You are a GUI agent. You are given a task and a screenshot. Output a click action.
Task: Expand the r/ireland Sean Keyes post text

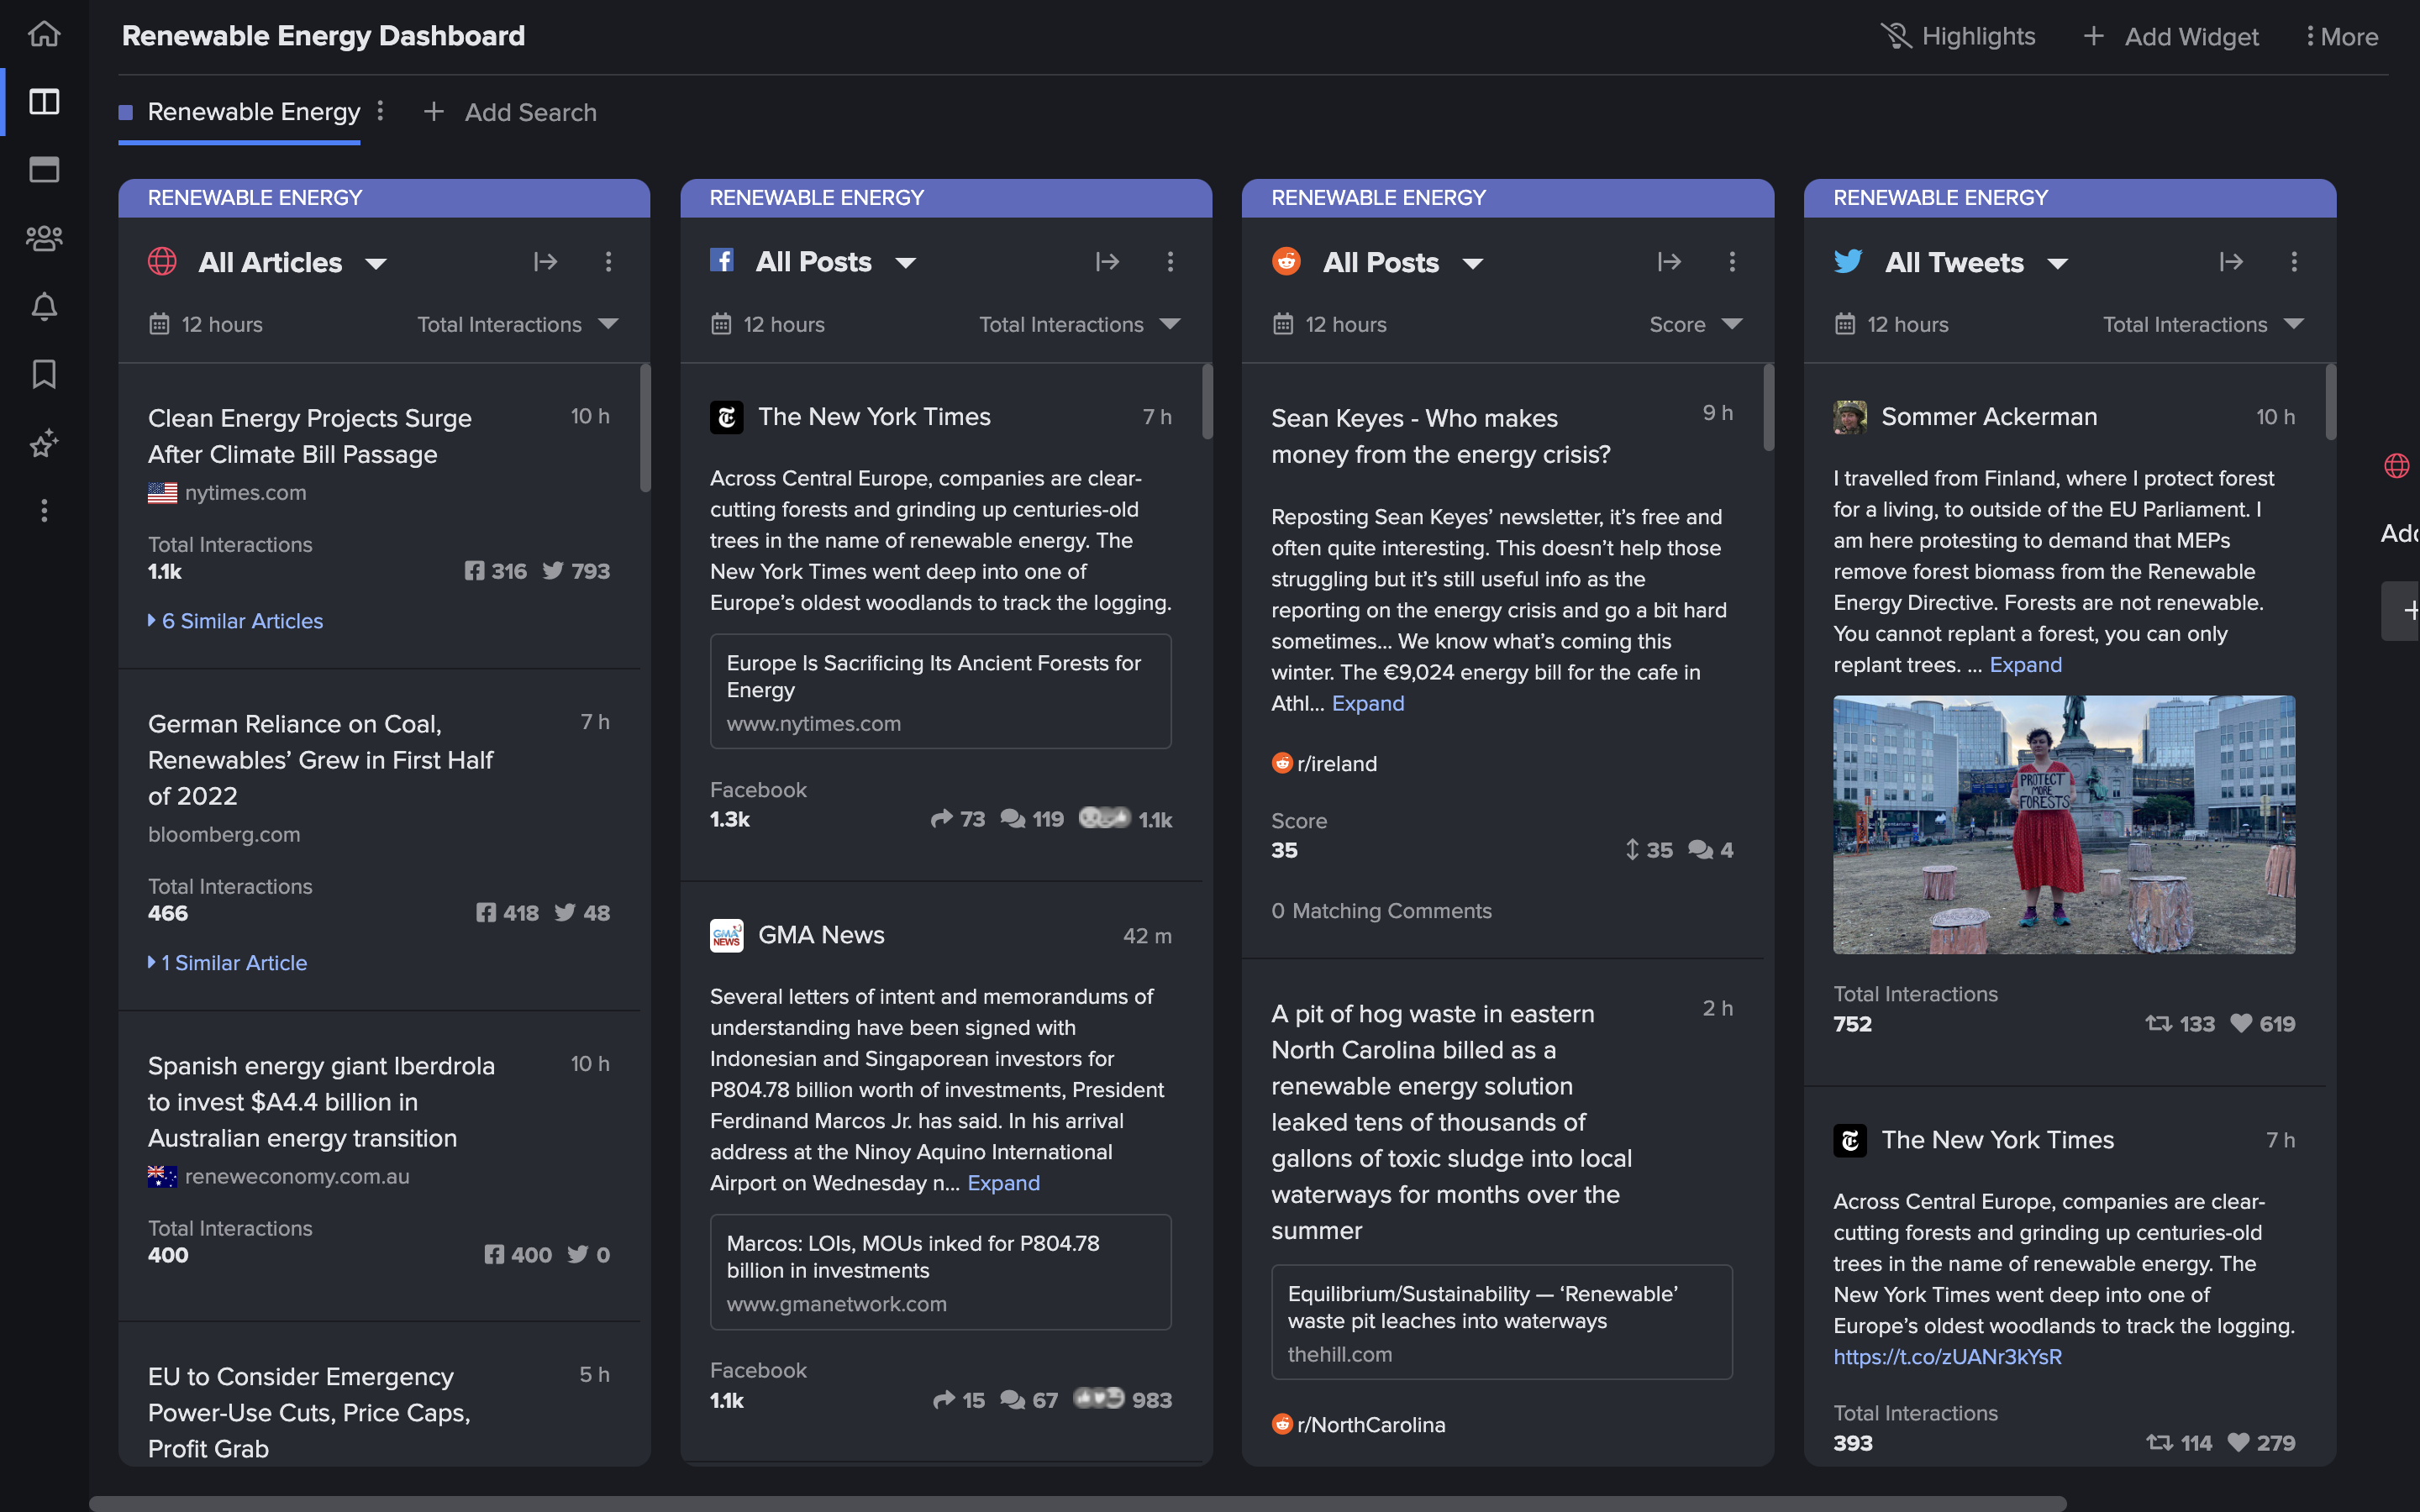(1368, 704)
